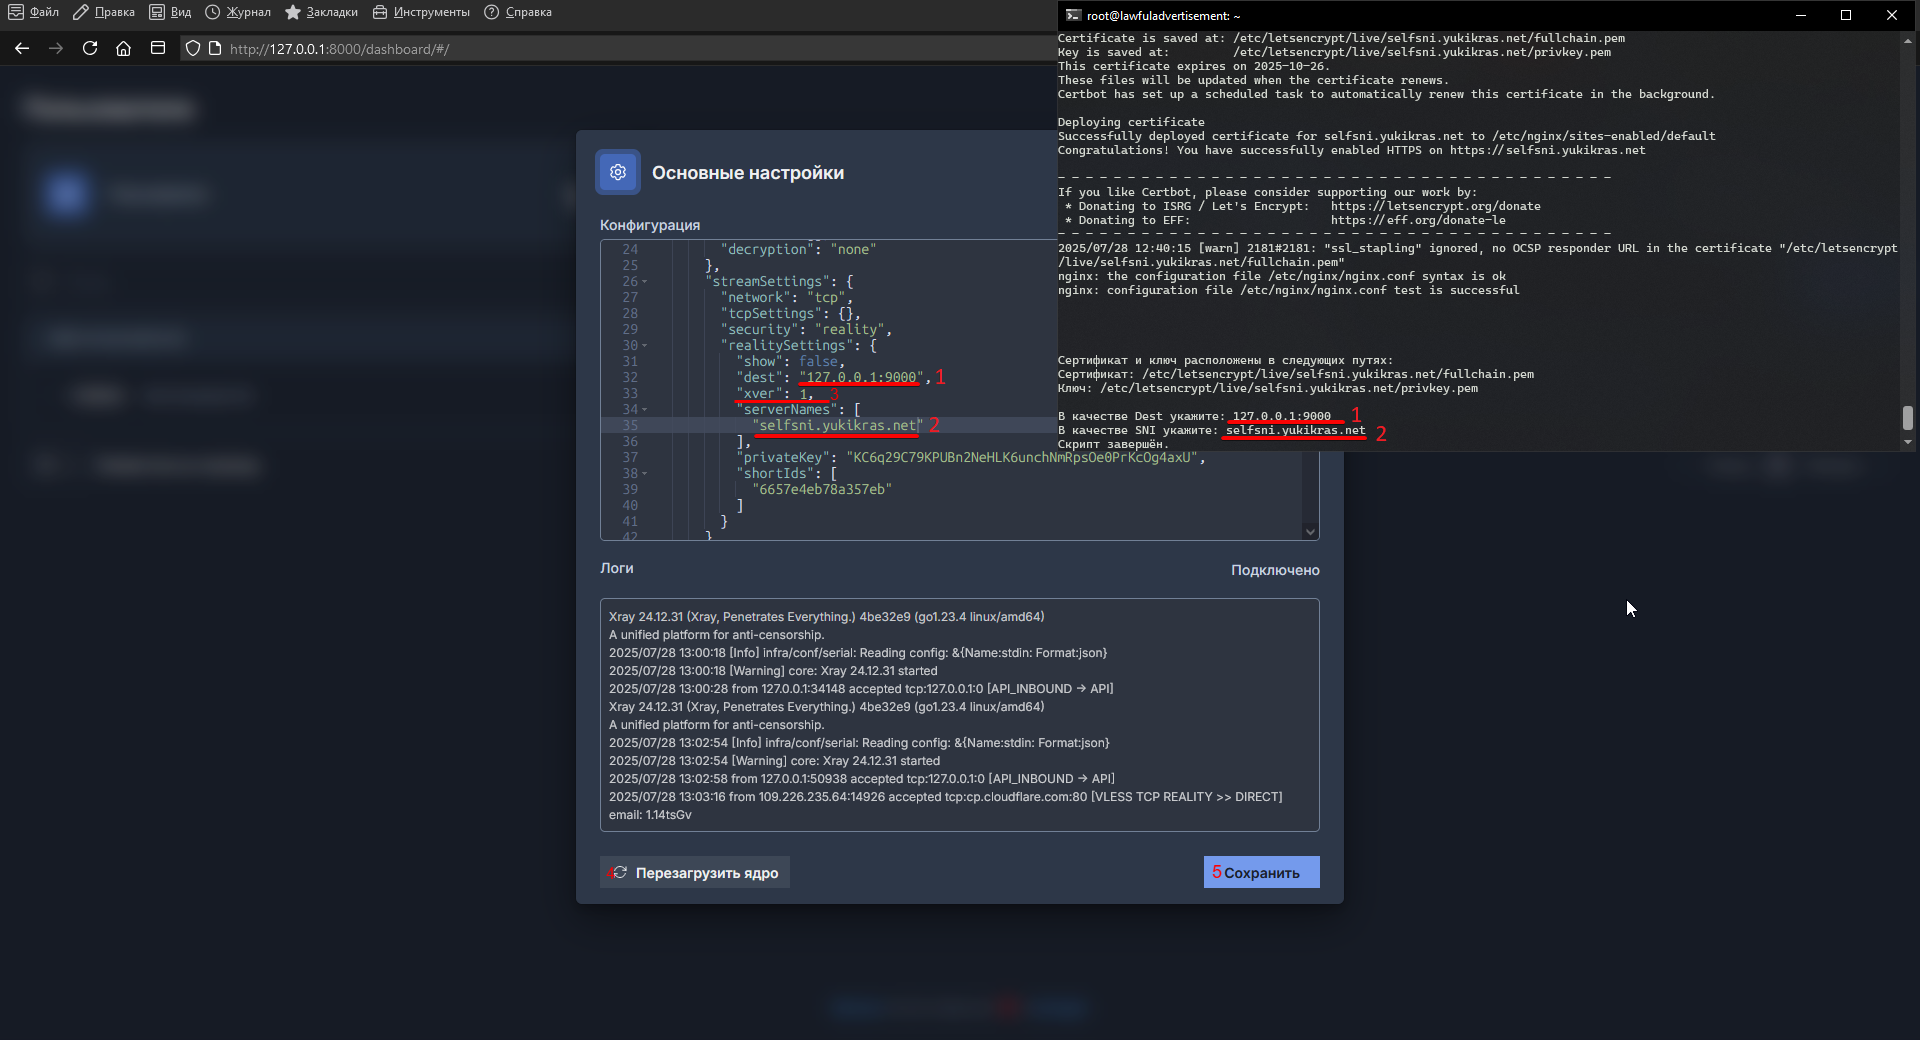1920x1040 pixels.
Task: Collapse the serverNames array at line 34
Action: 645,410
